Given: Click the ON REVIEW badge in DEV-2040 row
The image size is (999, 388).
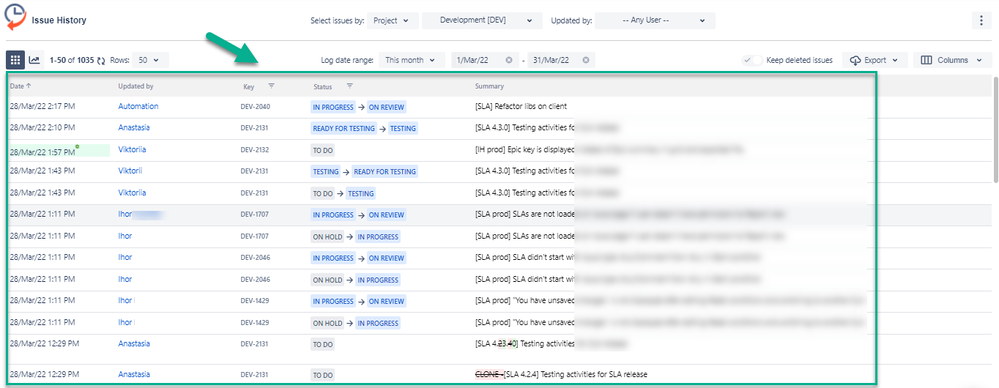Looking at the screenshot, I should click(386, 107).
